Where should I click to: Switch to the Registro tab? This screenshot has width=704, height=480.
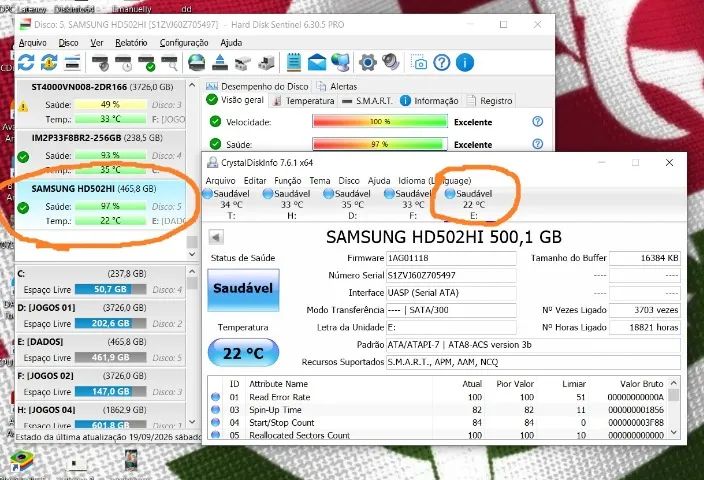490,101
